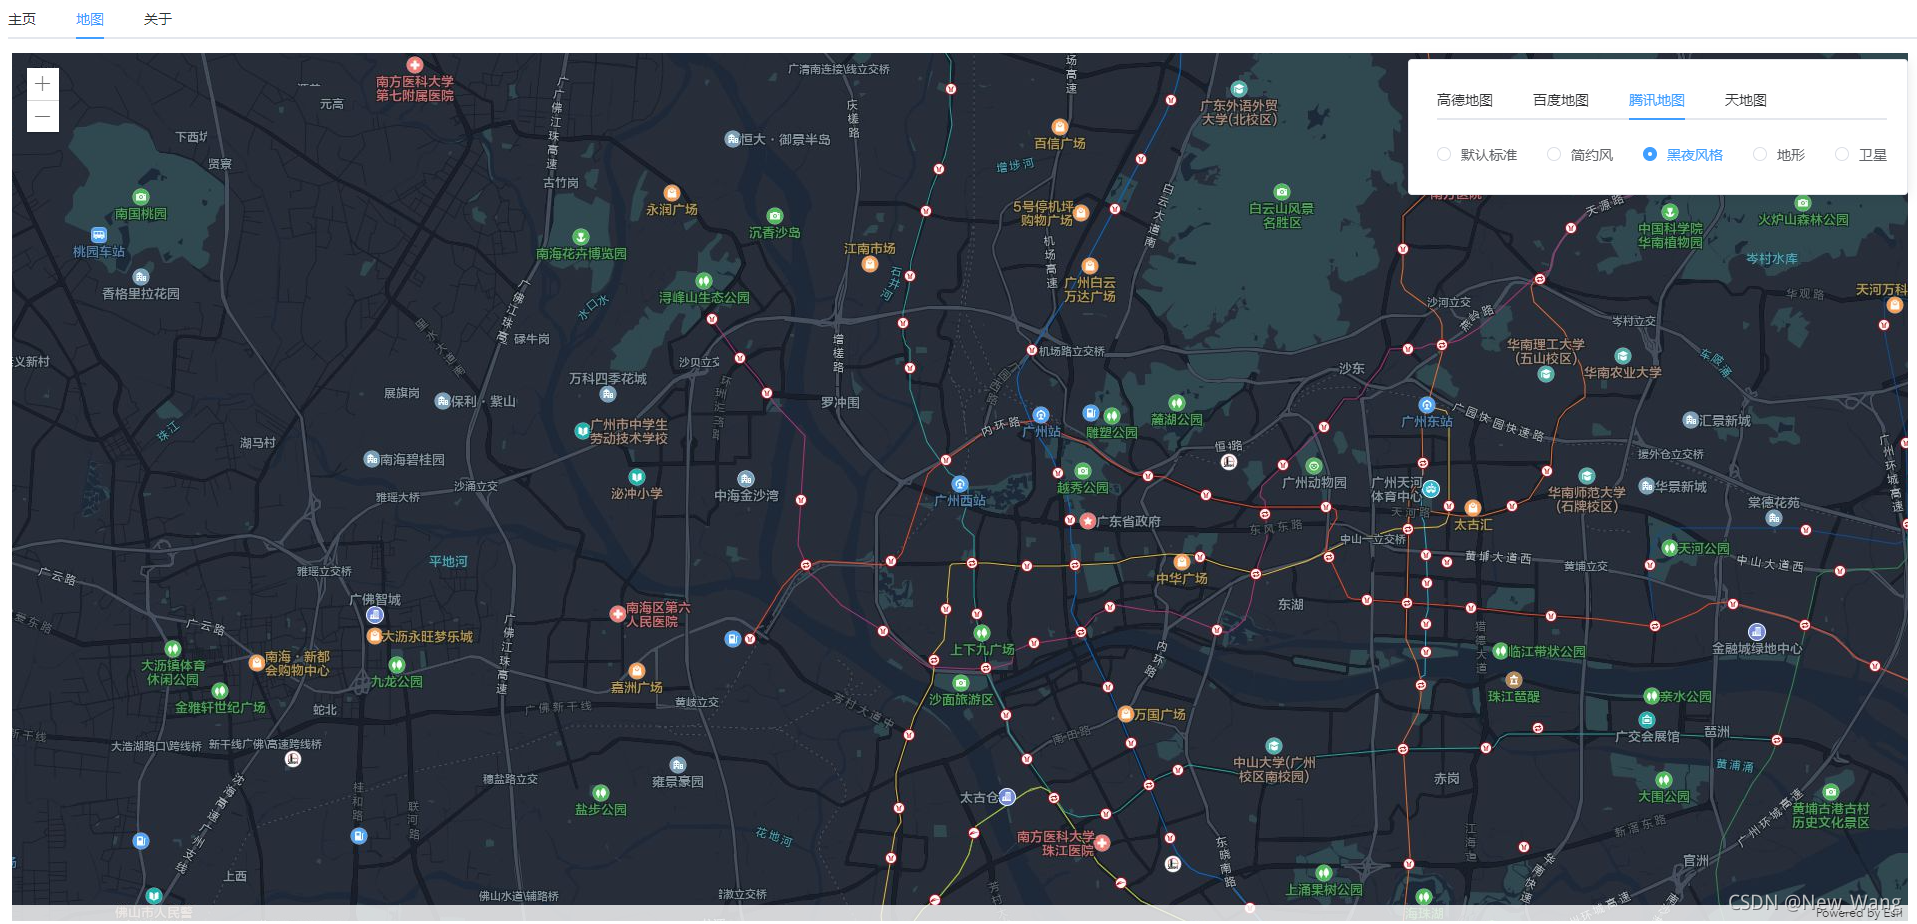Zoom out the map with minus button
Viewport: 1917px width, 924px height.
click(x=42, y=116)
